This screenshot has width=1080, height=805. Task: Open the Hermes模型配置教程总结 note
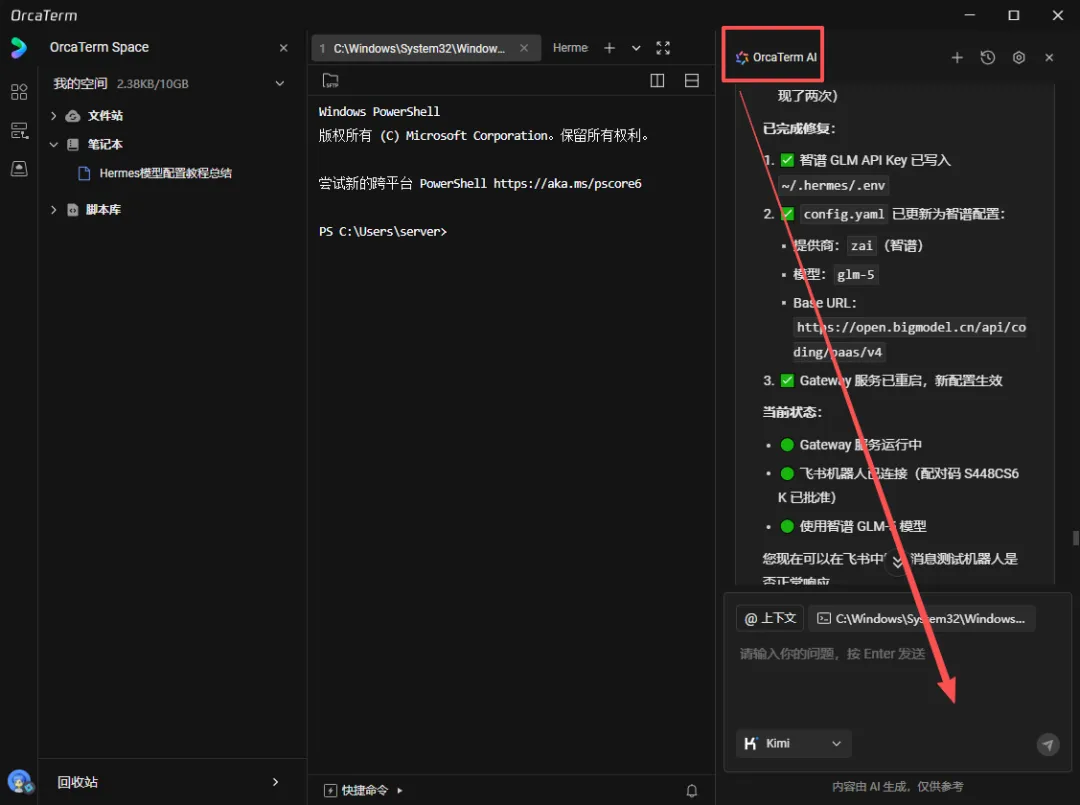165,173
